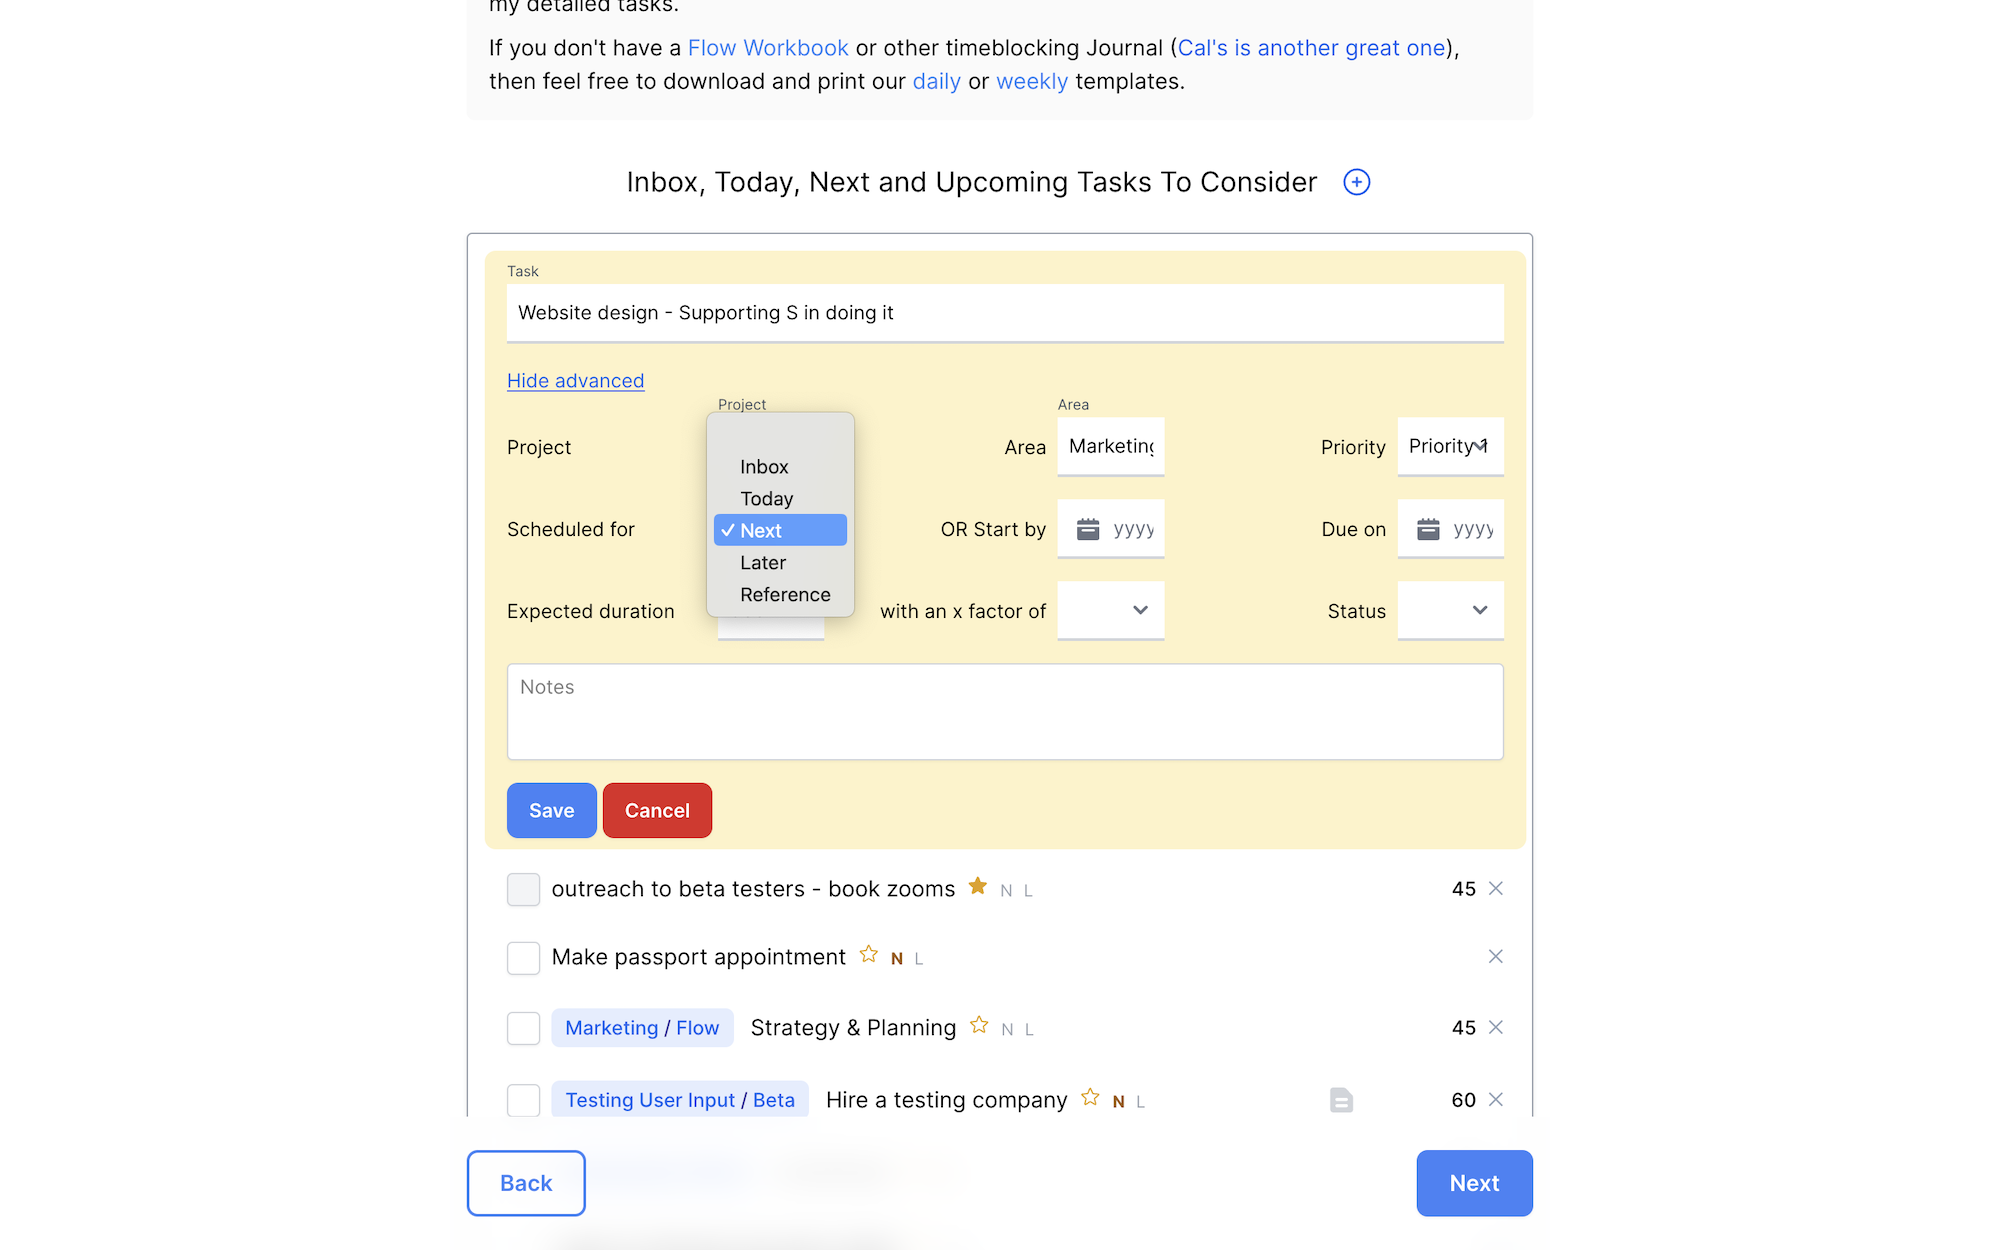Open the Area dropdown showing Marketing
The height and width of the screenshot is (1250, 2000).
tap(1111, 446)
